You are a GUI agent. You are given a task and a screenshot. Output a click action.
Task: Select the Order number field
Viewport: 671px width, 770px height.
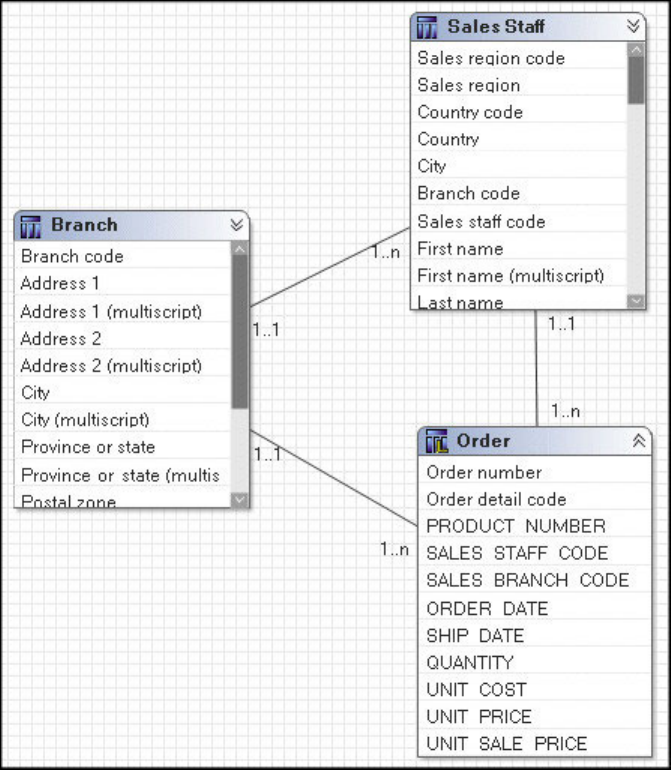[x=484, y=472]
